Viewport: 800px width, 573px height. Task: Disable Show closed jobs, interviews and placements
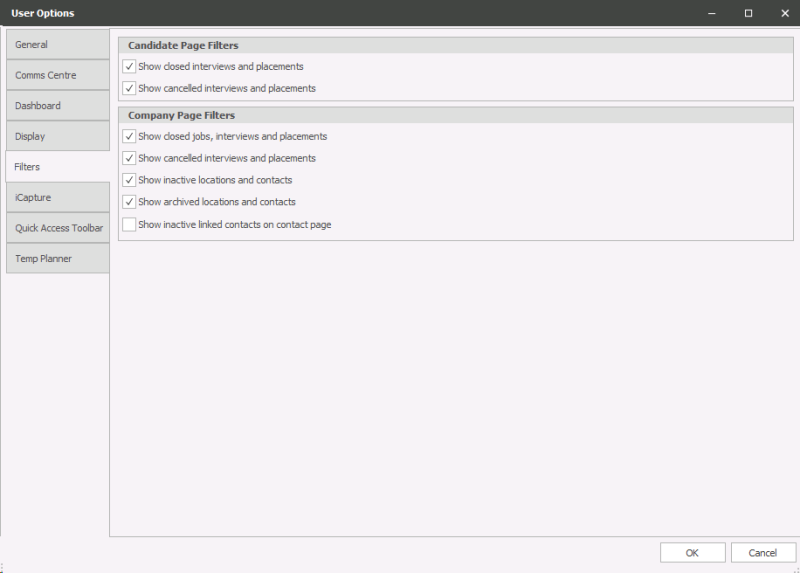click(x=129, y=137)
